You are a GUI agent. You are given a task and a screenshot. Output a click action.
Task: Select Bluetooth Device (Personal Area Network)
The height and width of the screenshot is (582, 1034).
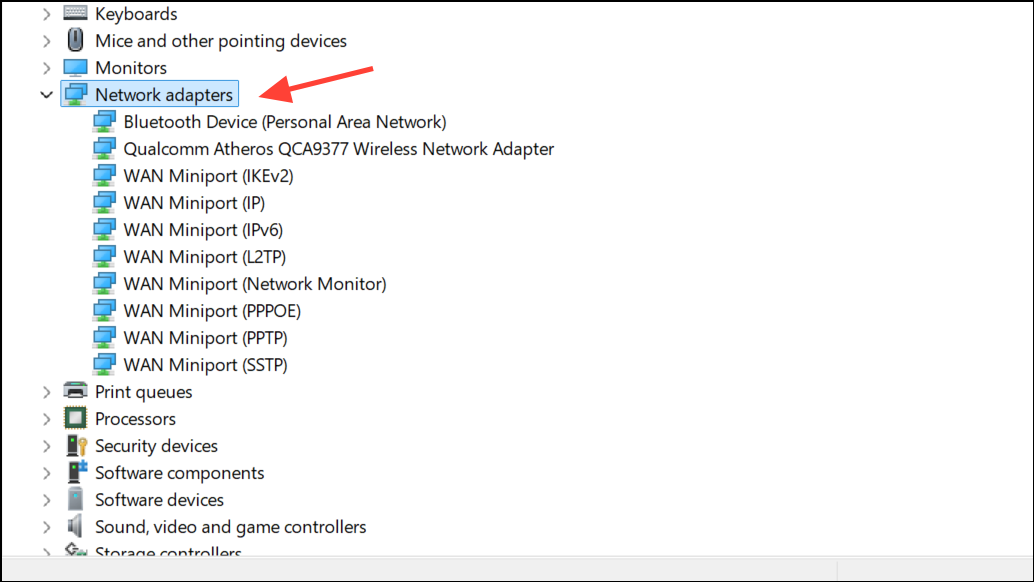coord(284,122)
